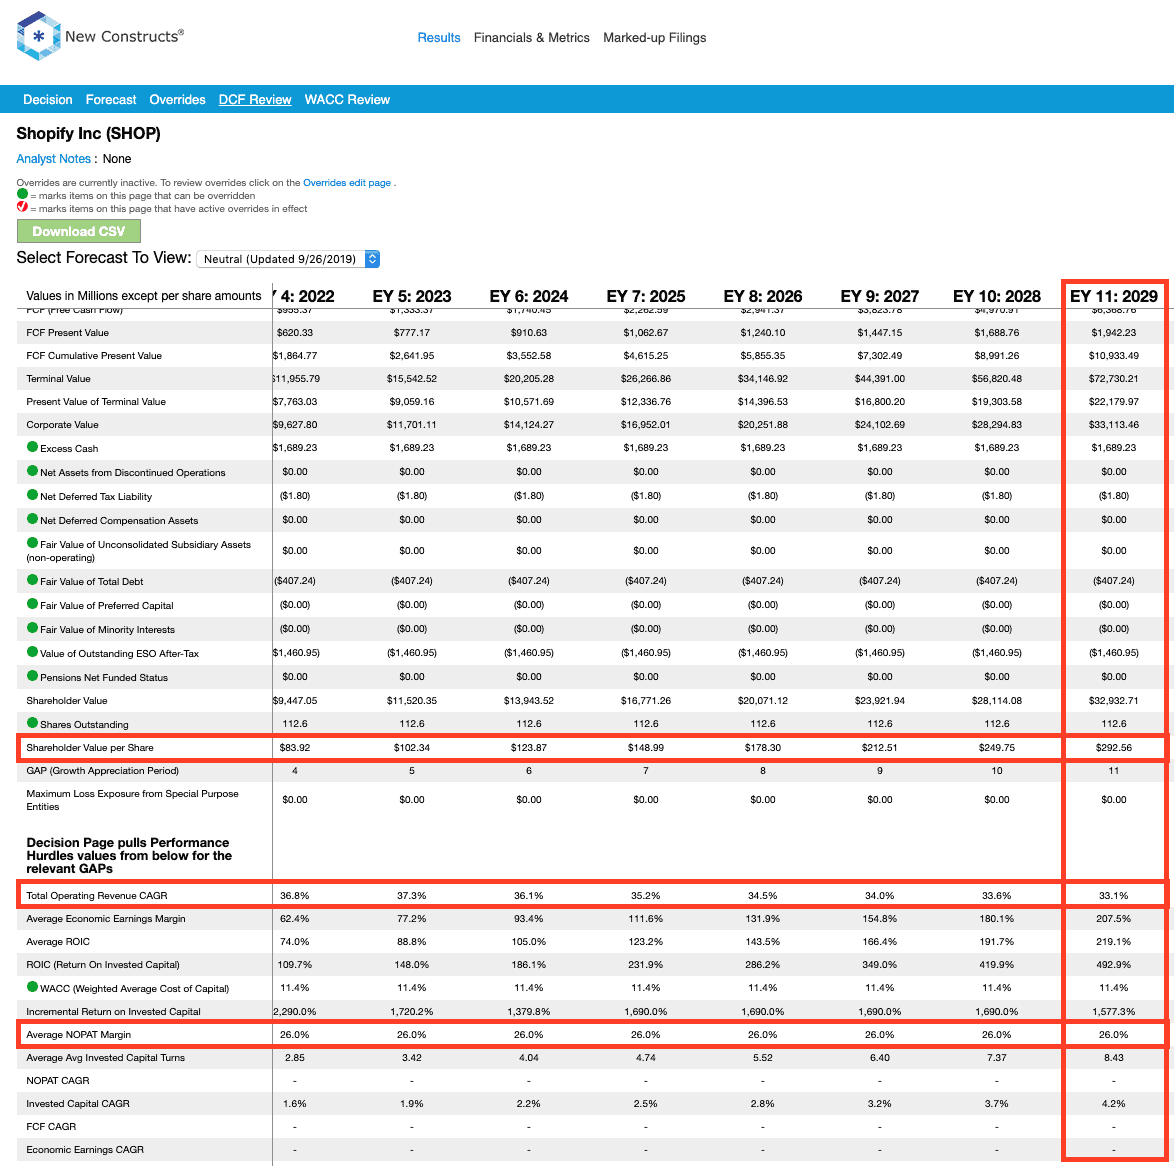Click the EY 10: 2028 column header
This screenshot has height=1166, width=1174.
(997, 297)
